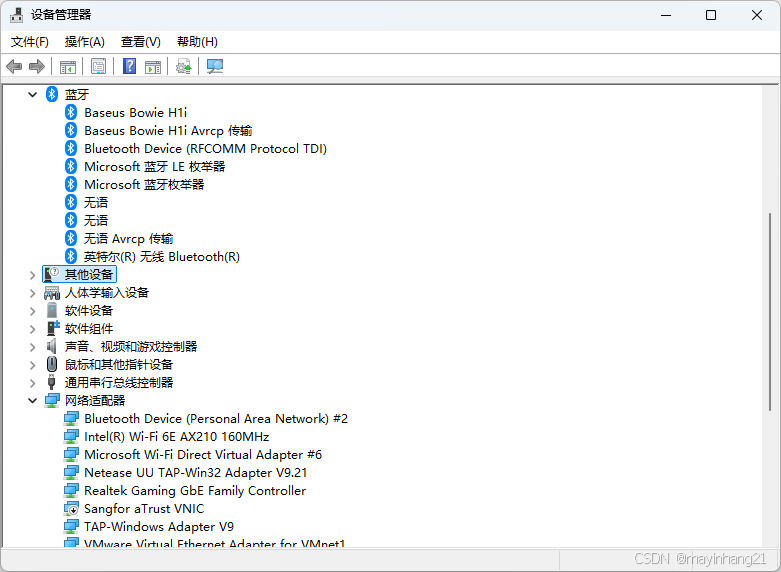Go forward using the right arrow toolbar icon
The image size is (781, 572).
(37, 66)
